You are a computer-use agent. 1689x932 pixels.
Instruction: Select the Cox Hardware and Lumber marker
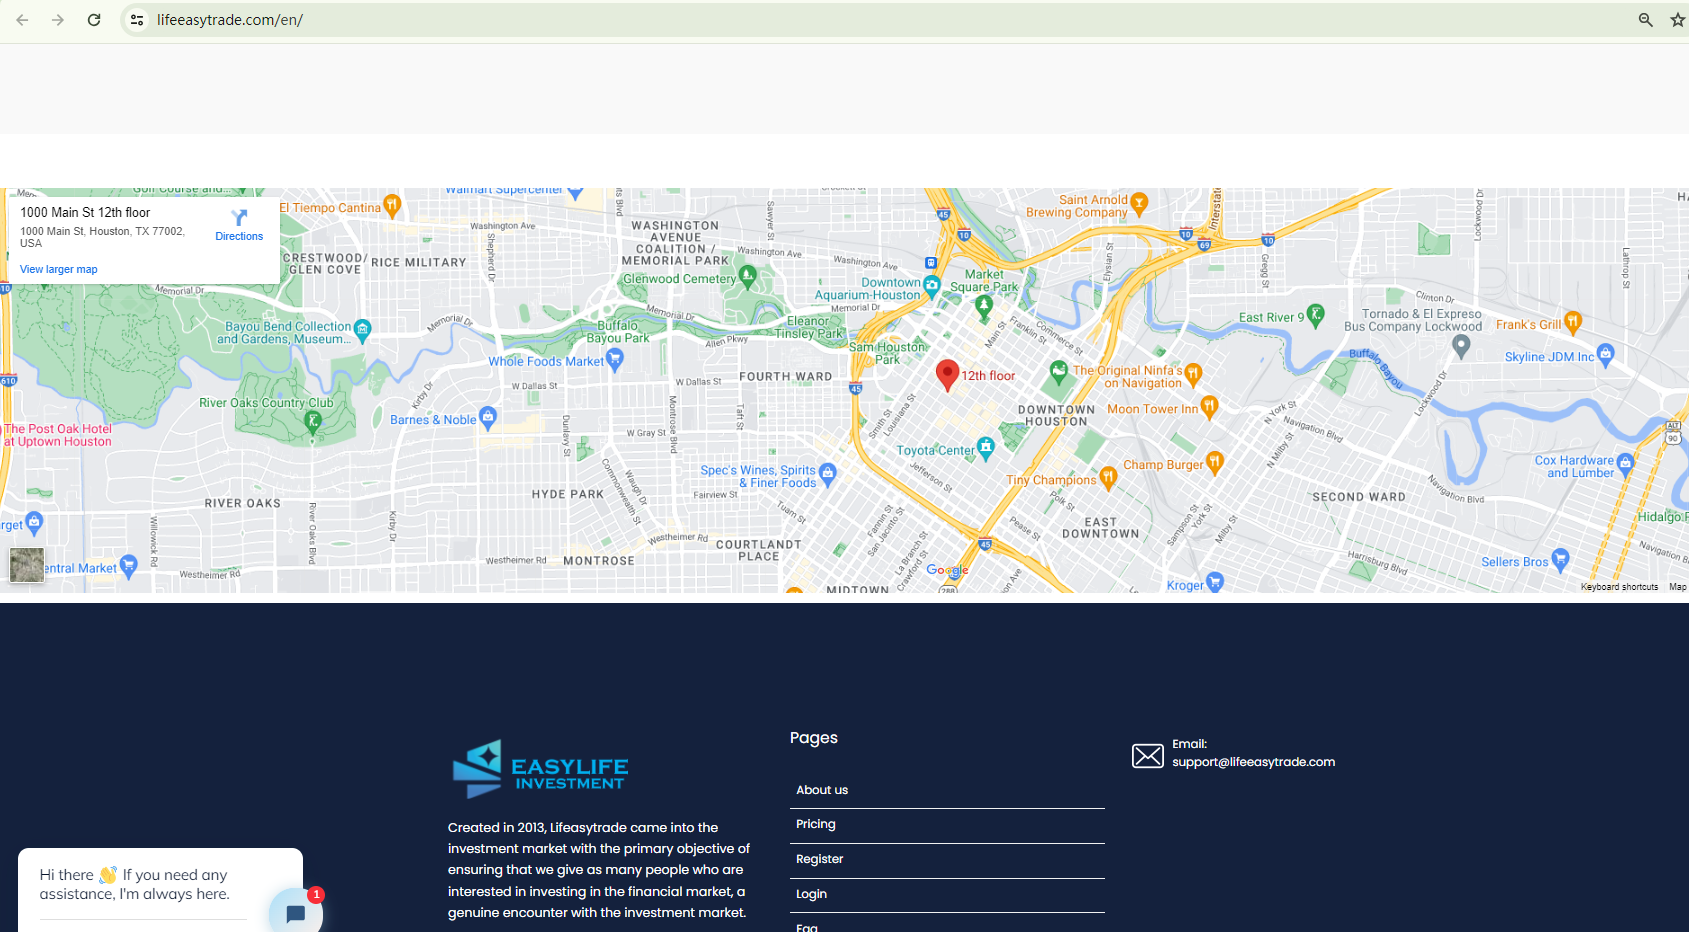click(x=1625, y=464)
